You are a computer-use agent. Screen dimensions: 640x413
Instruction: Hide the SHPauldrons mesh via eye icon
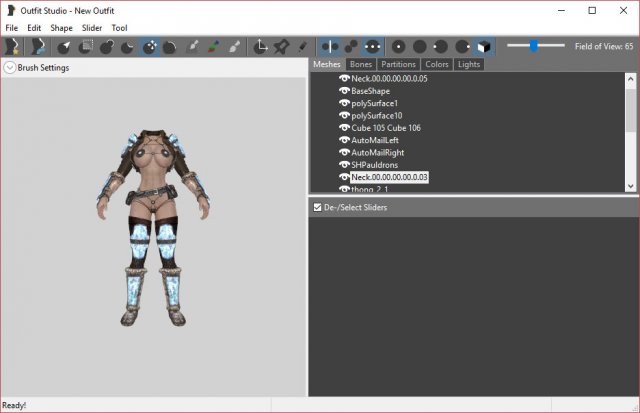(344, 165)
